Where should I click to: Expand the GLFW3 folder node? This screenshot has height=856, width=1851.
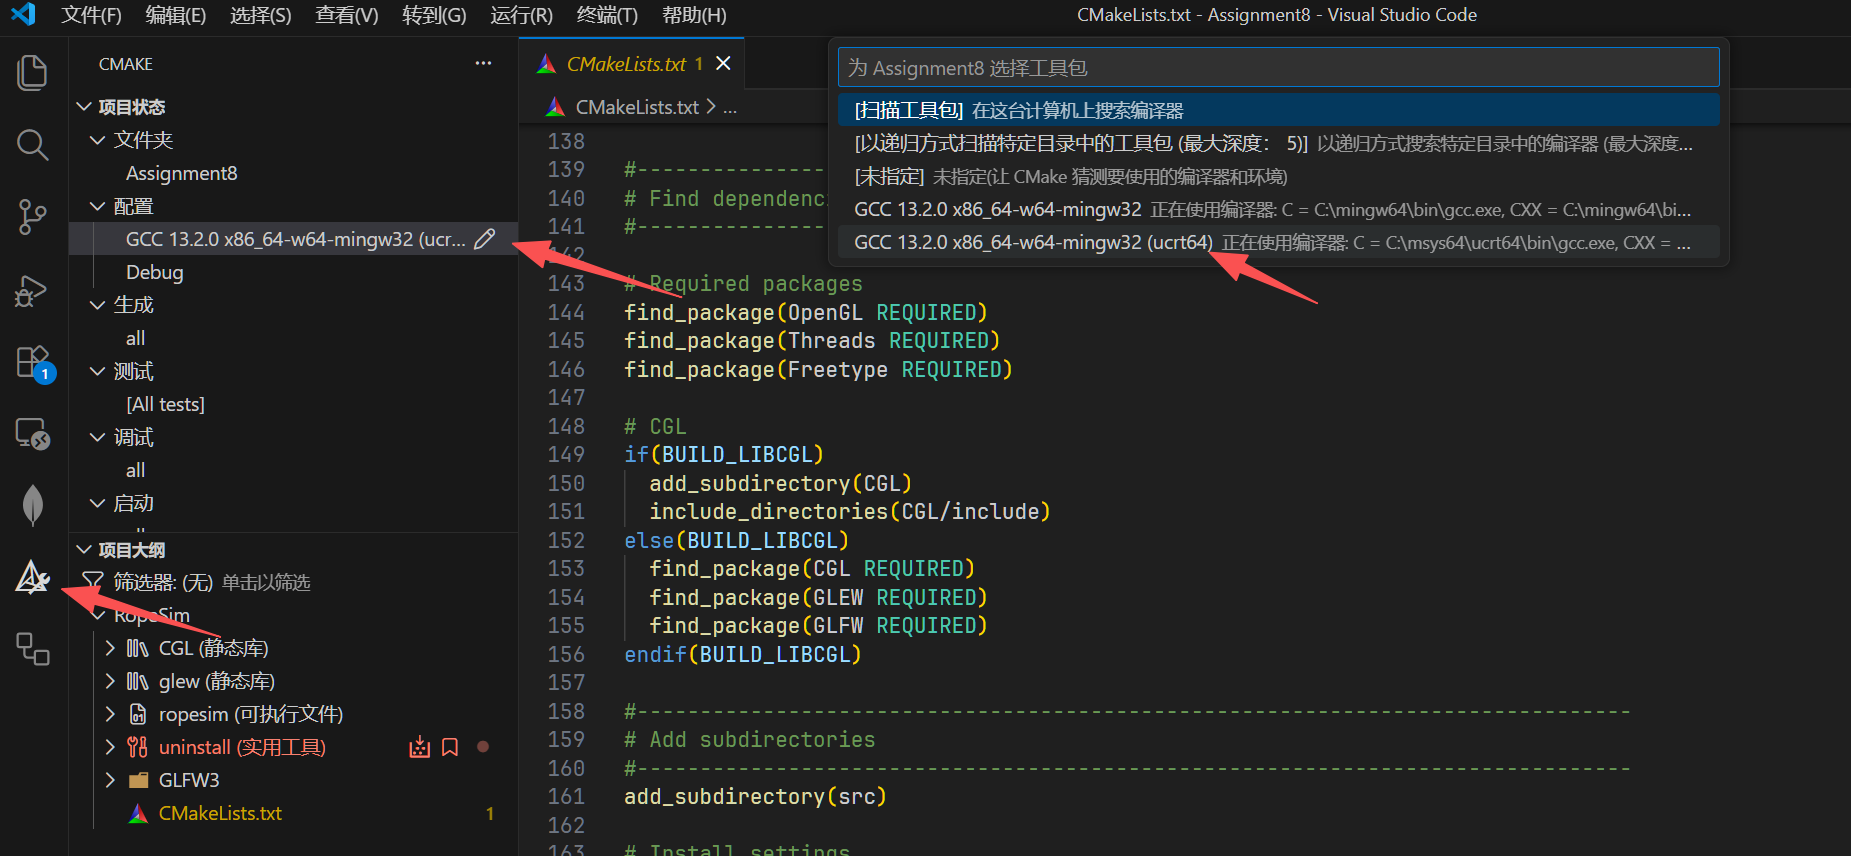click(110, 780)
